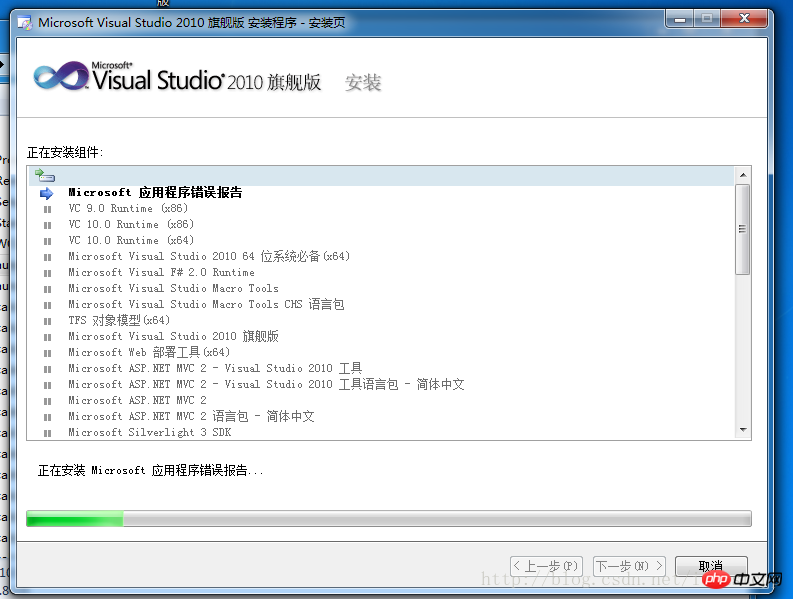This screenshot has width=793, height=599.
Task: Select plain Microsoft ASP.NET MVC 2 entry
Action: (x=137, y=401)
